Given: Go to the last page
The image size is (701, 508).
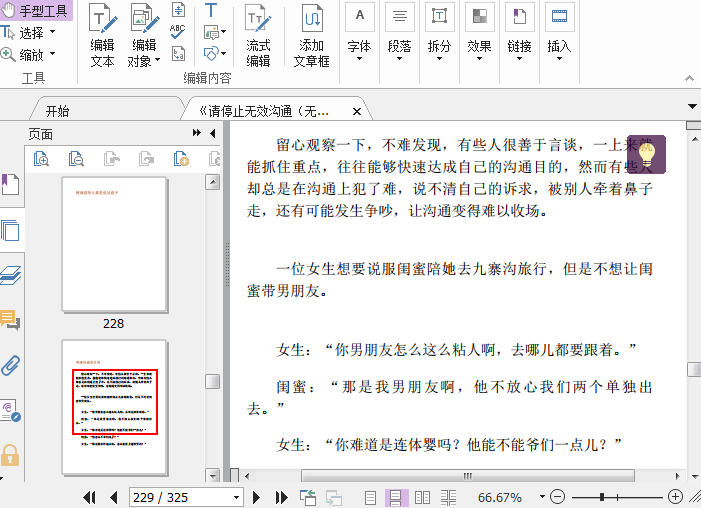Looking at the screenshot, I should point(282,497).
